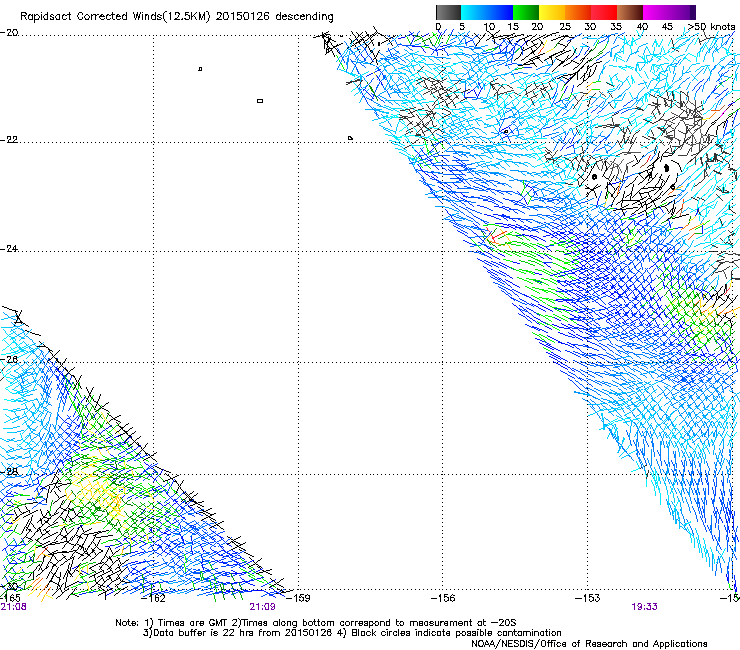The height and width of the screenshot is (650, 740).
Task: Click the orange 25-30 knots color swatch
Action: [578, 12]
